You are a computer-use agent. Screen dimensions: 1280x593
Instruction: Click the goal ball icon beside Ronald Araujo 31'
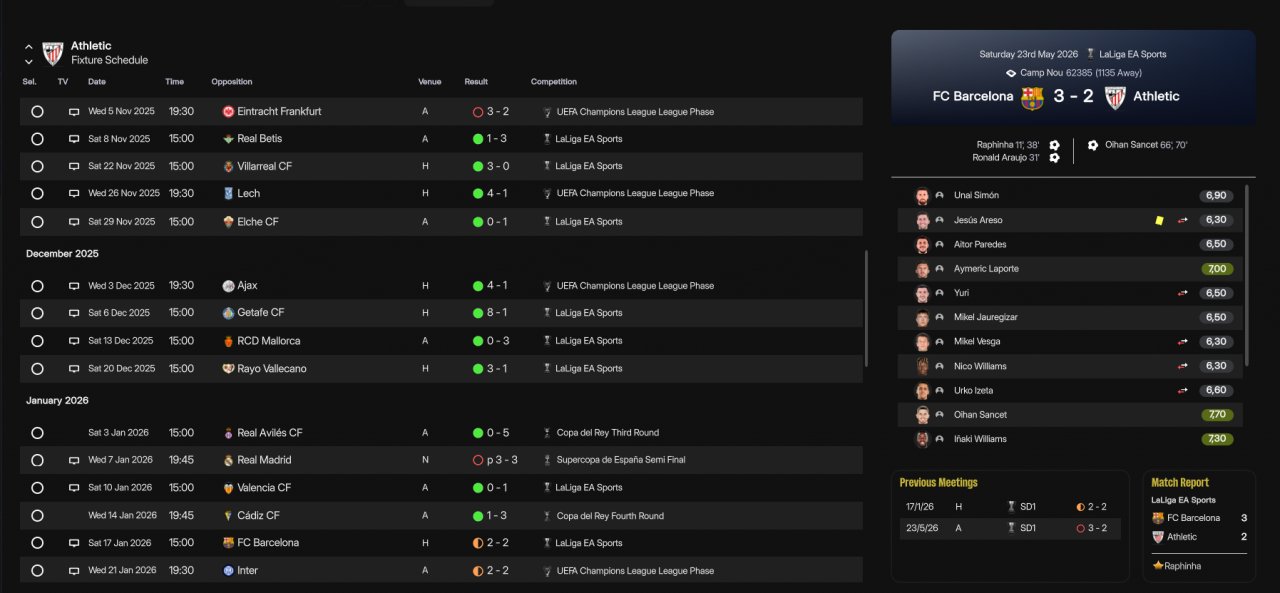tap(1054, 158)
